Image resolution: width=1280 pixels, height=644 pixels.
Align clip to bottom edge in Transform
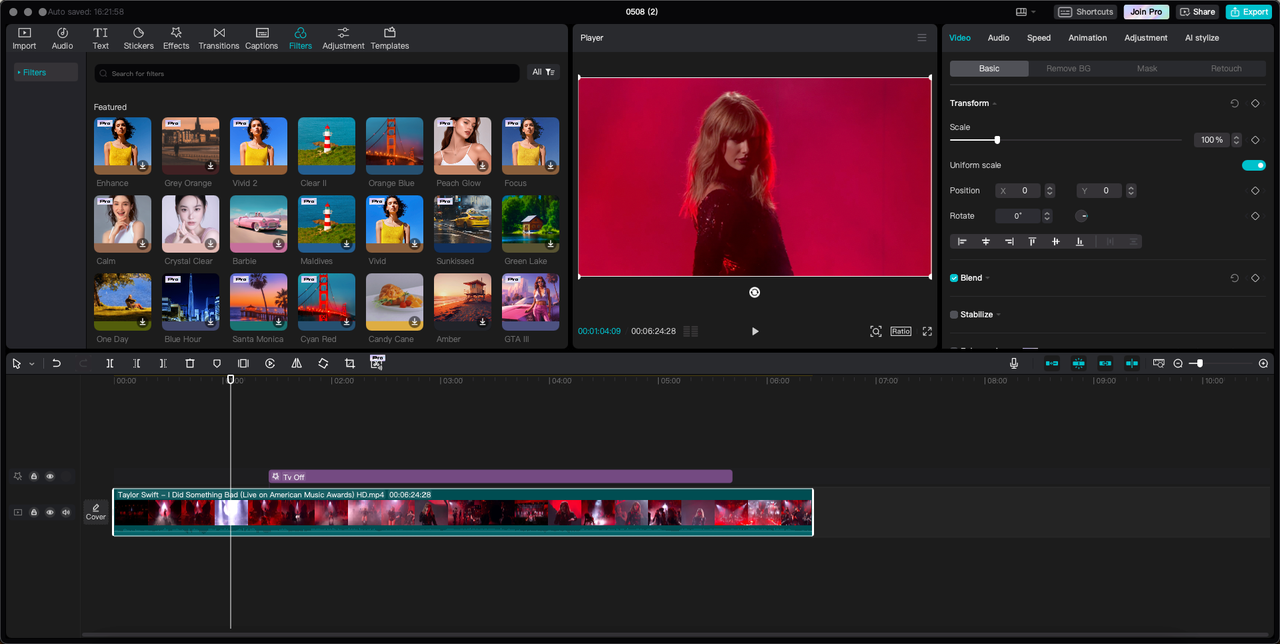(1079, 241)
